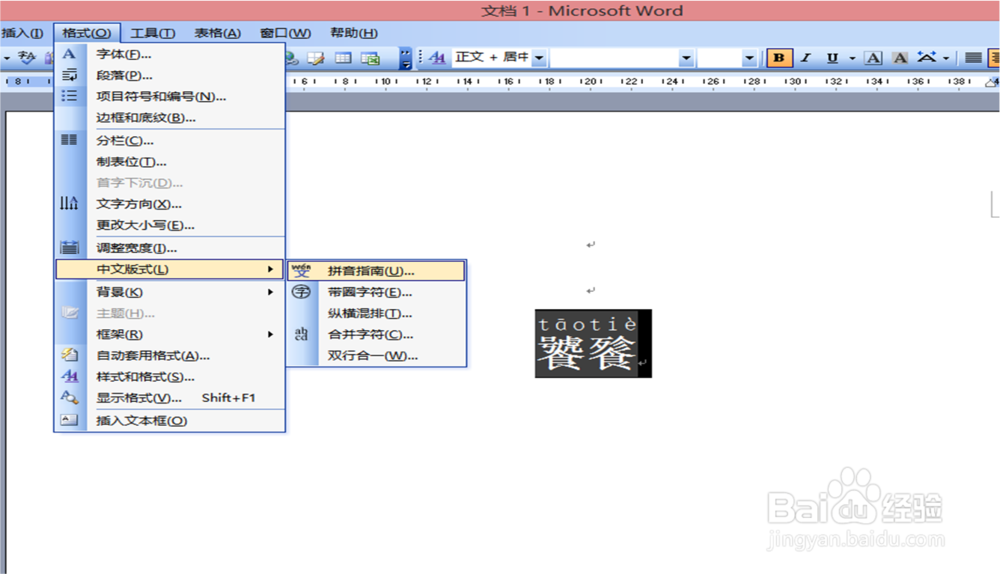
Task: Click the insert Excel worksheet icon
Action: tap(370, 58)
